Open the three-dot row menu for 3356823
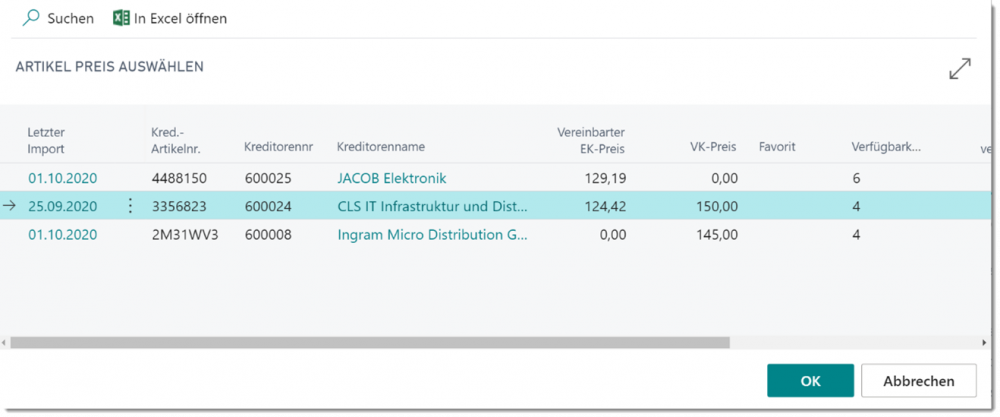The height and width of the screenshot is (417, 1000). [129, 207]
